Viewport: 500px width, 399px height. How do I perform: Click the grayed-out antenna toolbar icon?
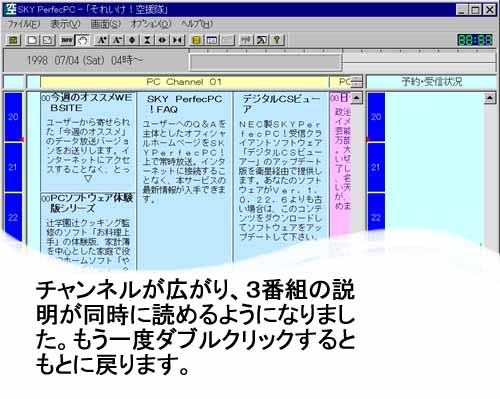pos(246,40)
